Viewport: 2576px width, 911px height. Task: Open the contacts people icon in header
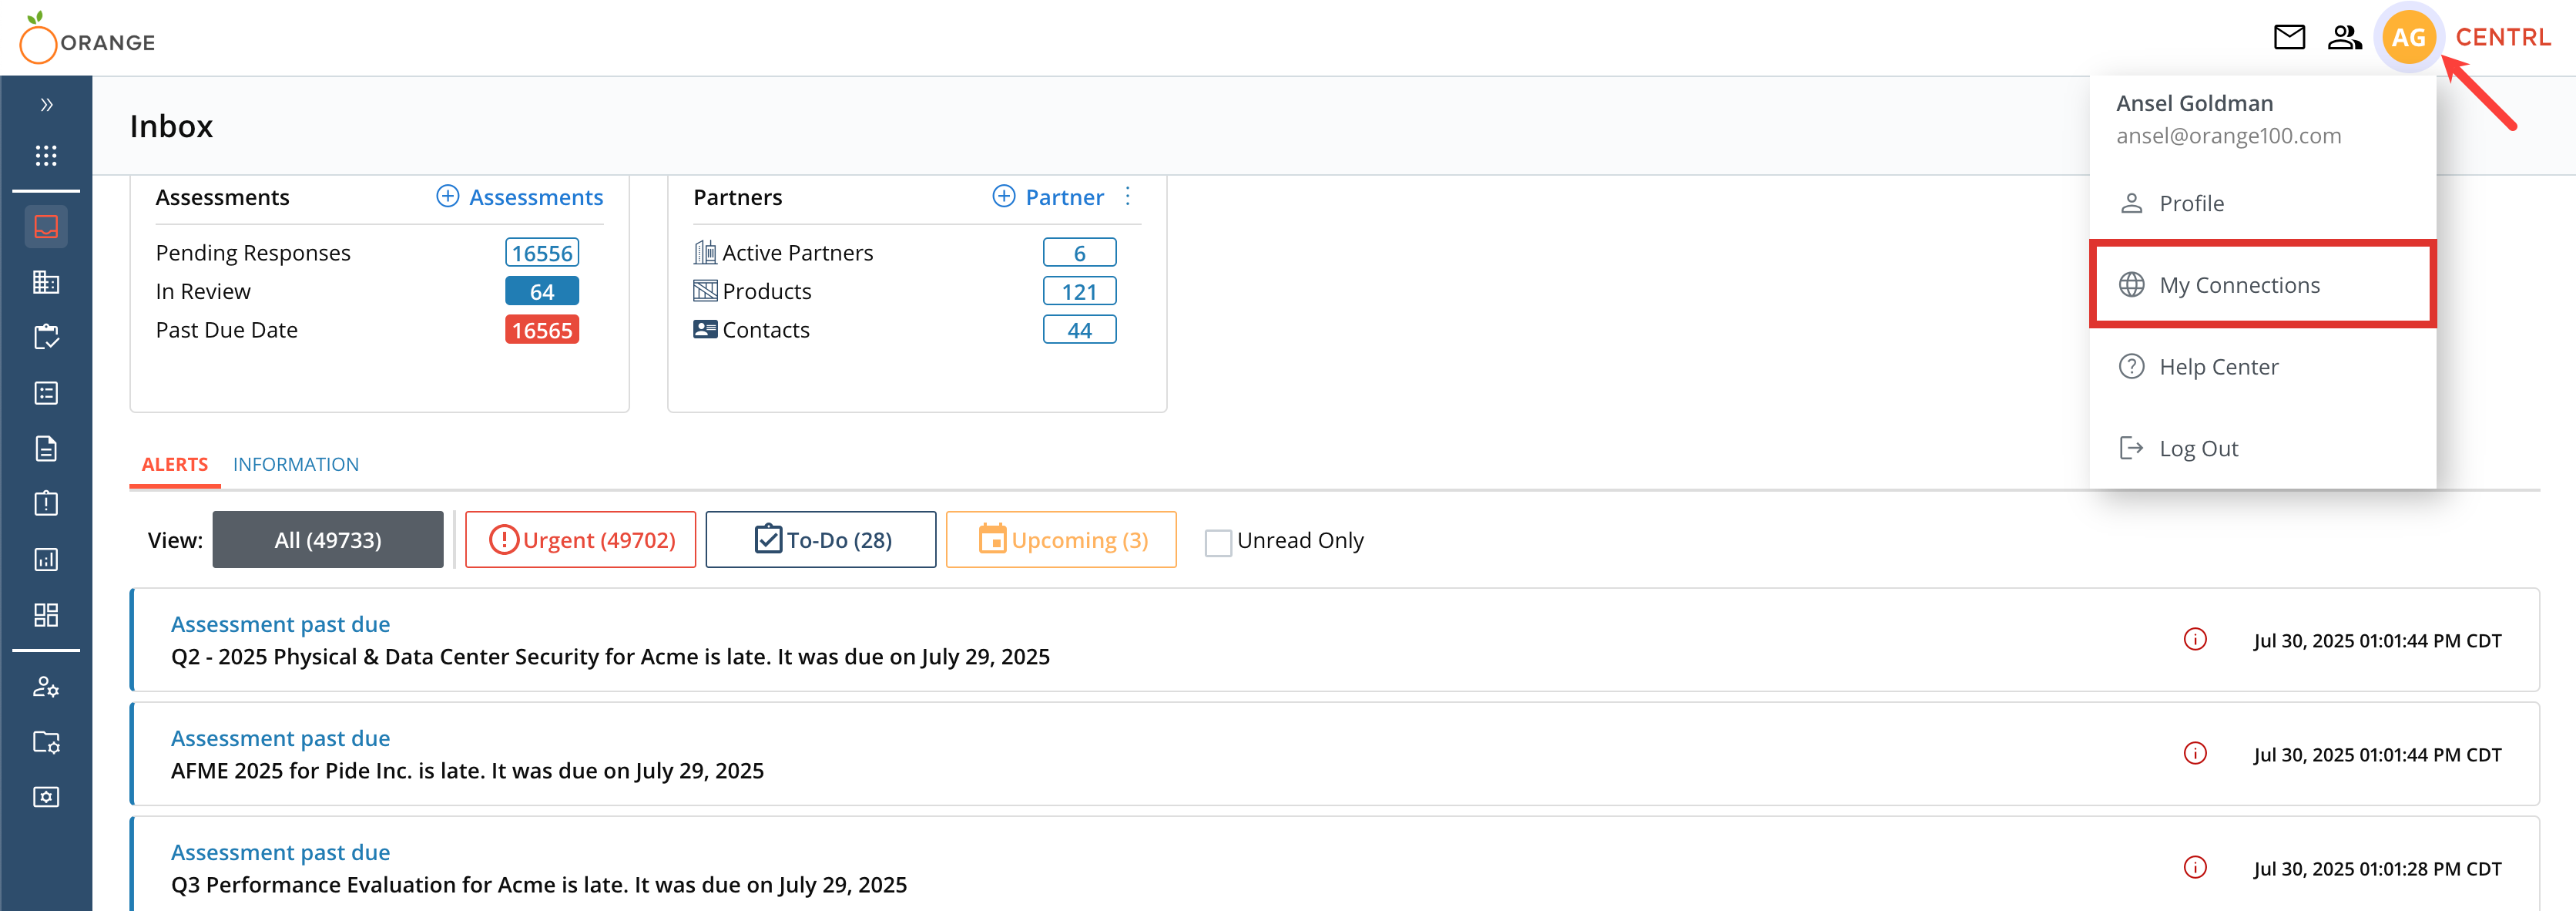point(2344,38)
